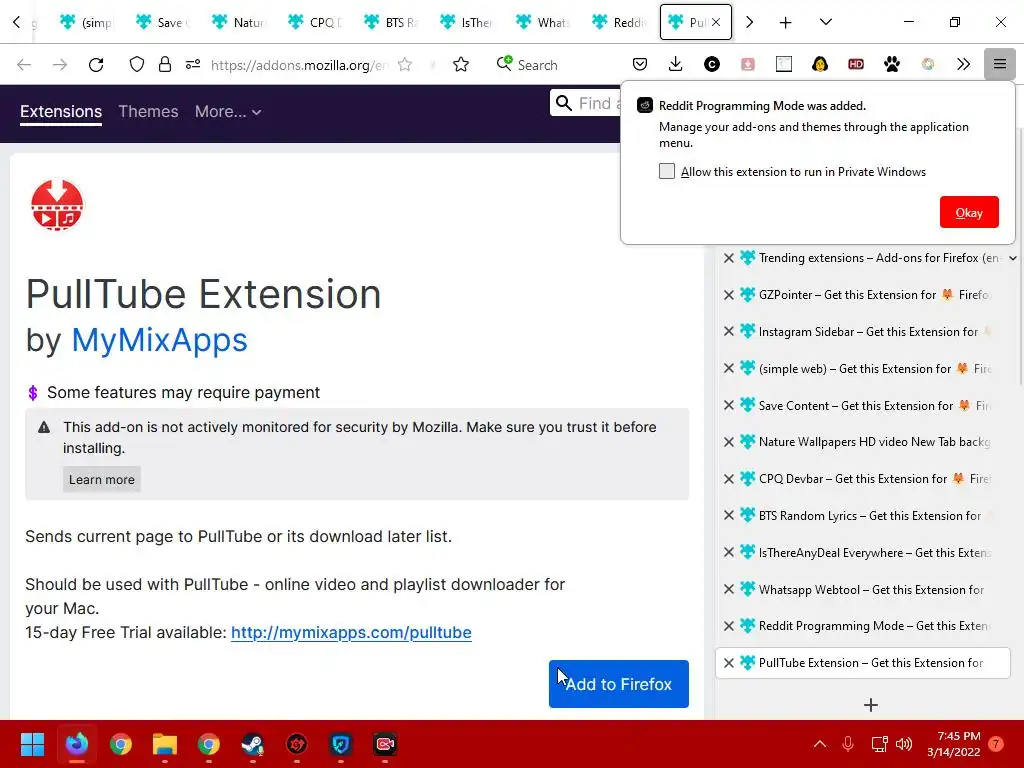Screen dimensions: 1024x768
Task: Click the round disc extension icon
Action: point(927,64)
